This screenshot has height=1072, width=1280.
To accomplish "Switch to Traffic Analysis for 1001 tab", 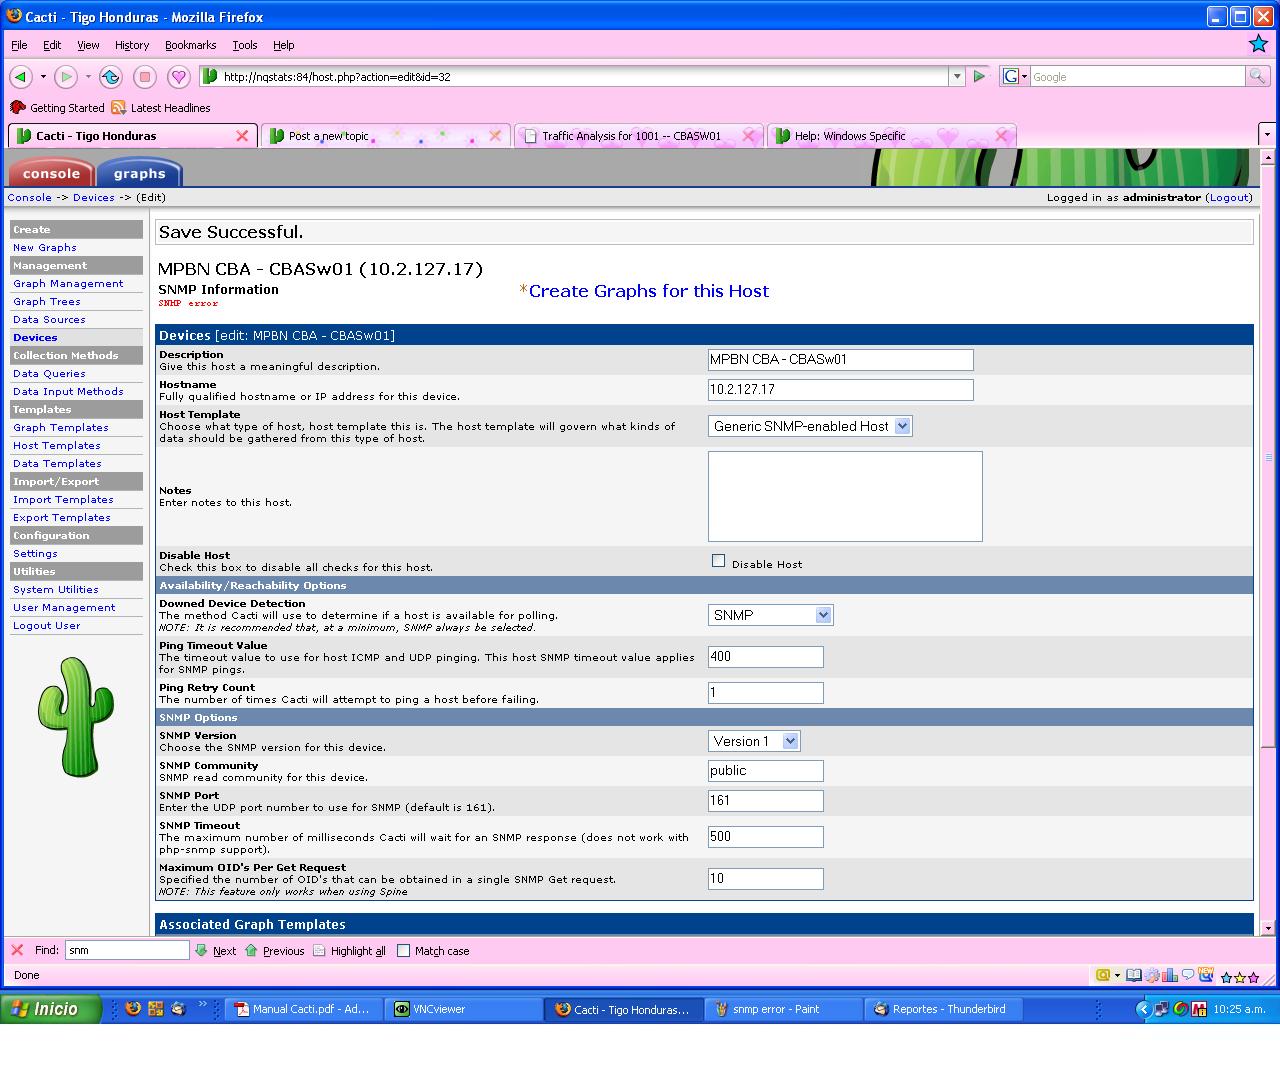I will click(639, 136).
